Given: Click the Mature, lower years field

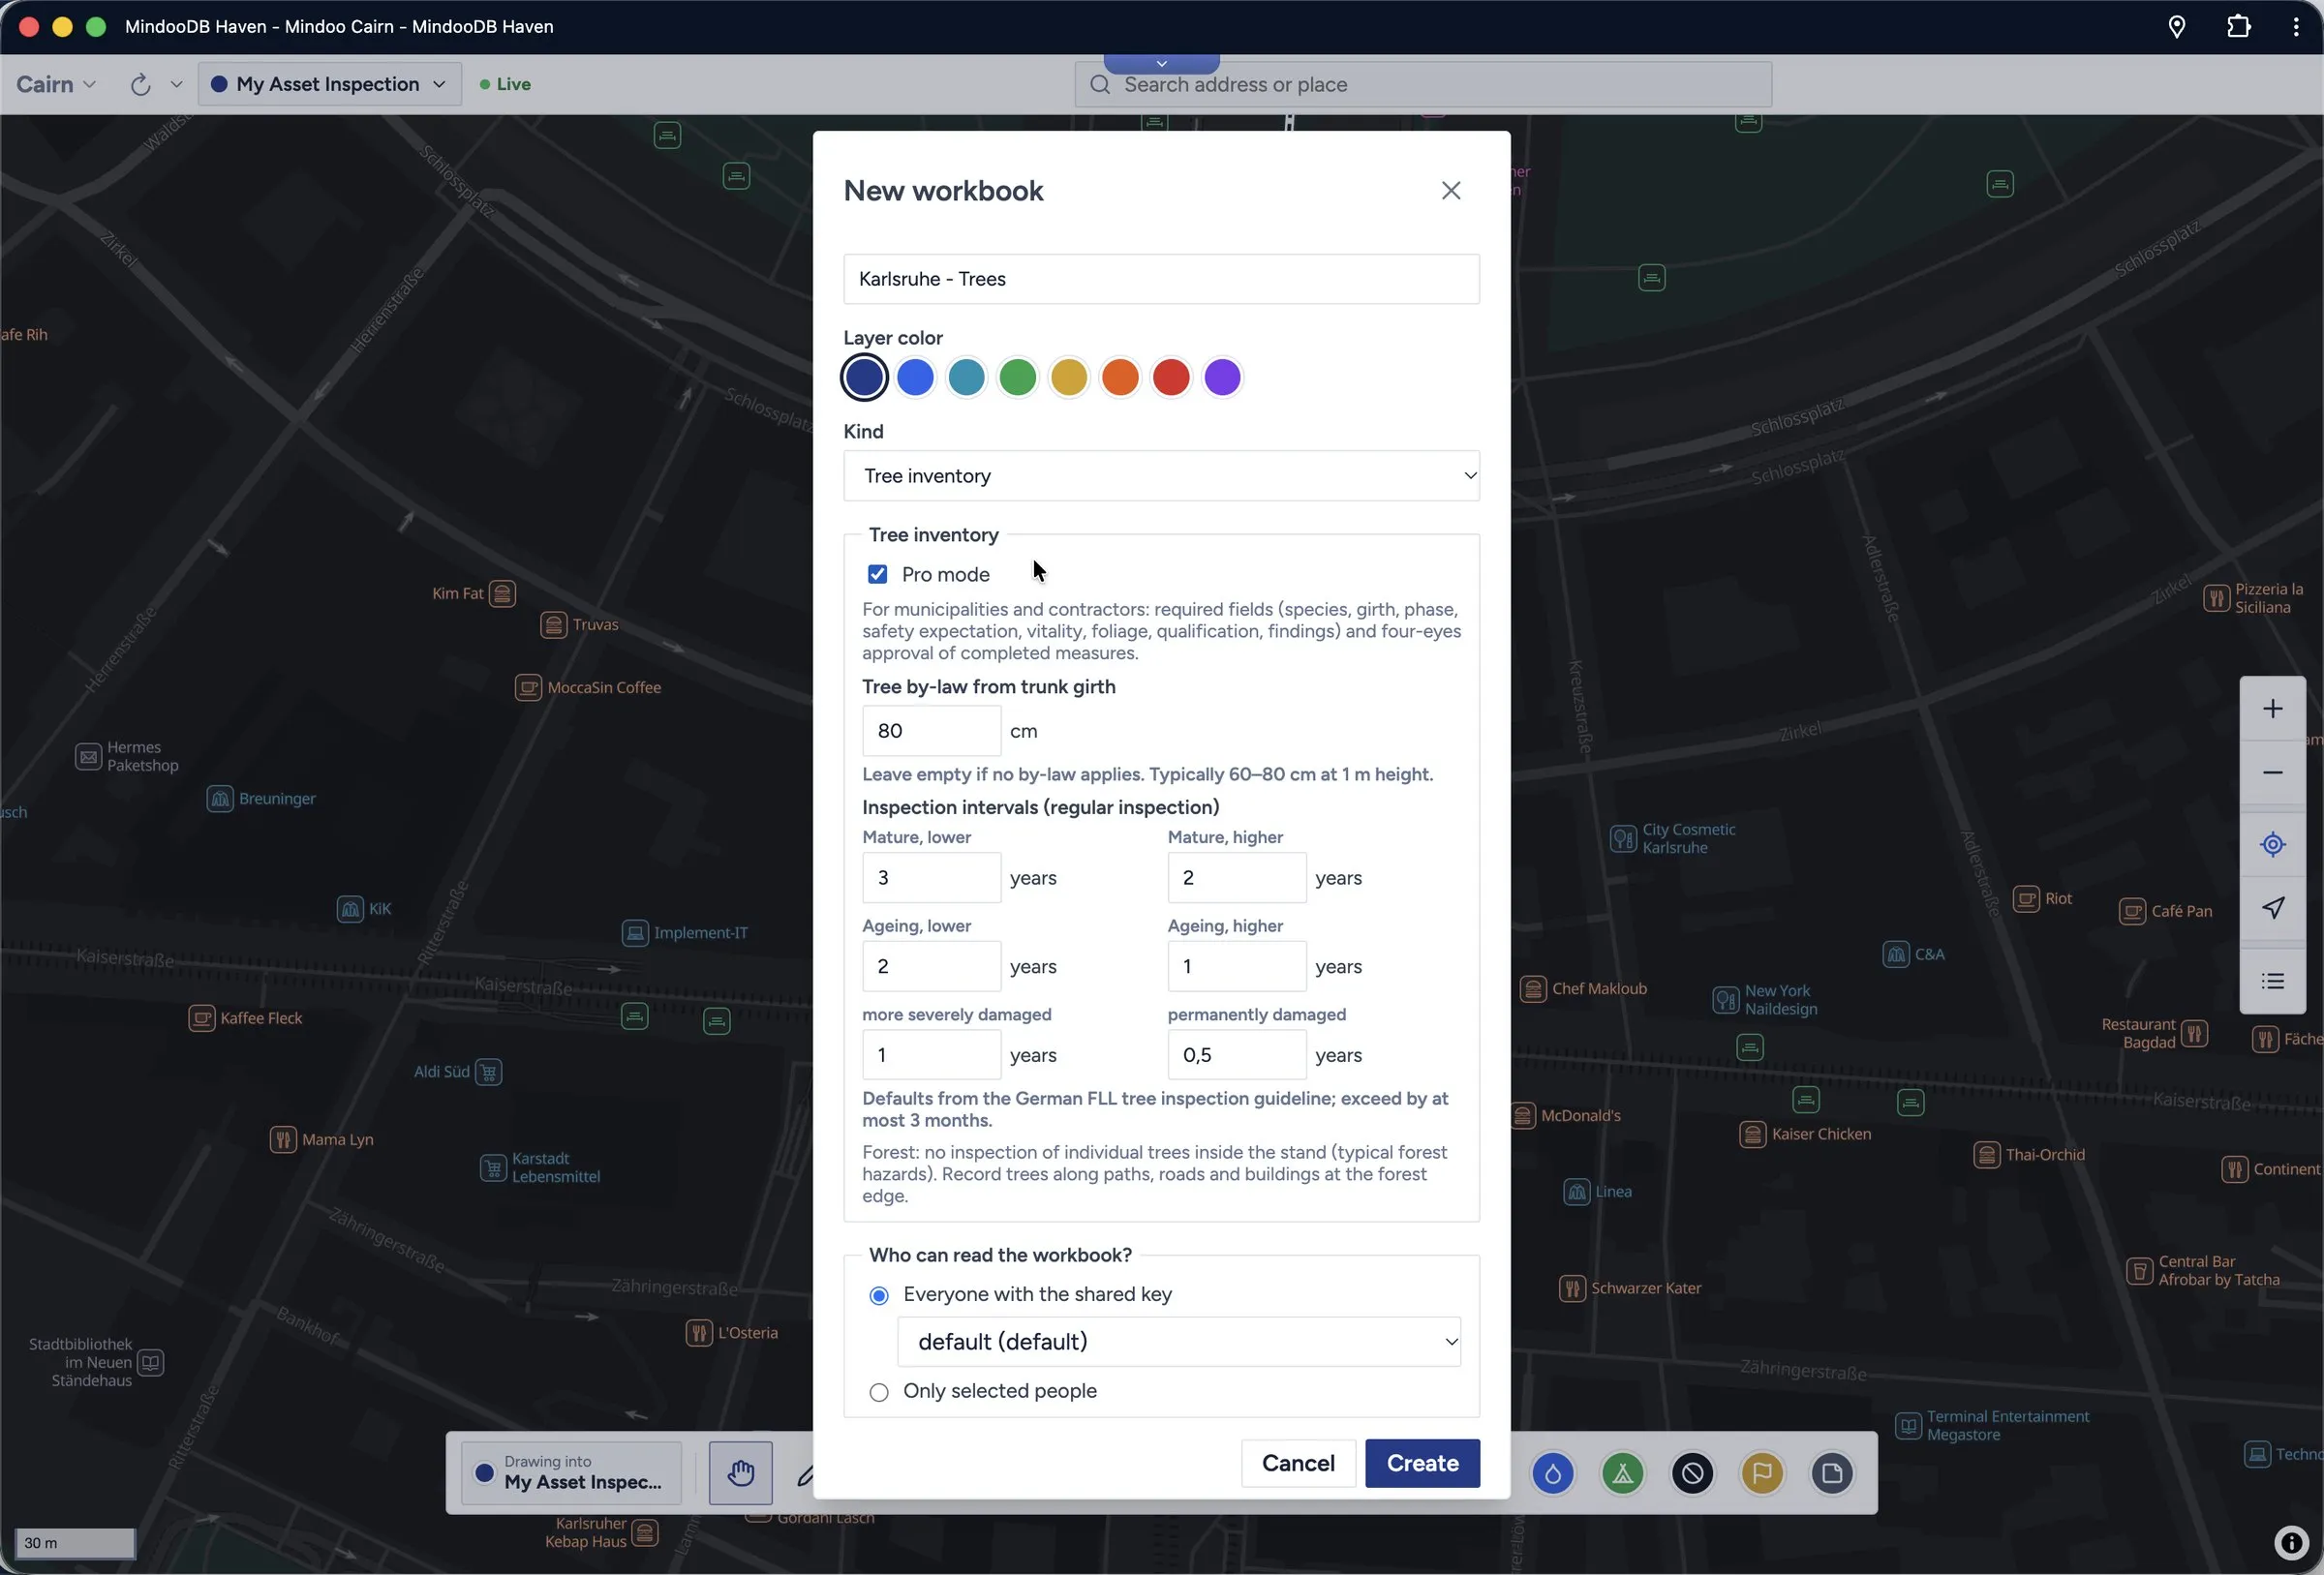Looking at the screenshot, I should tap(931, 878).
